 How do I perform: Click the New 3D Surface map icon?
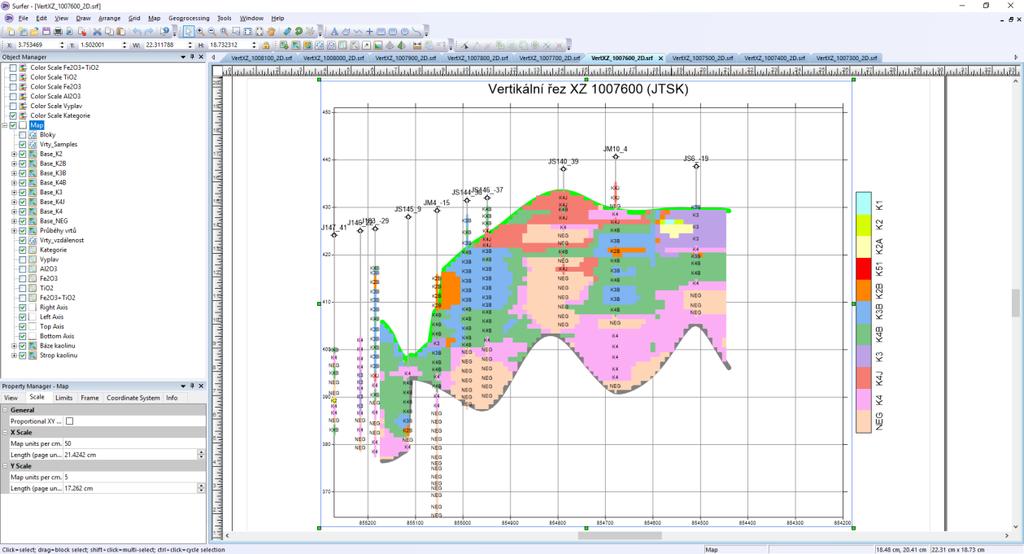click(x=401, y=45)
